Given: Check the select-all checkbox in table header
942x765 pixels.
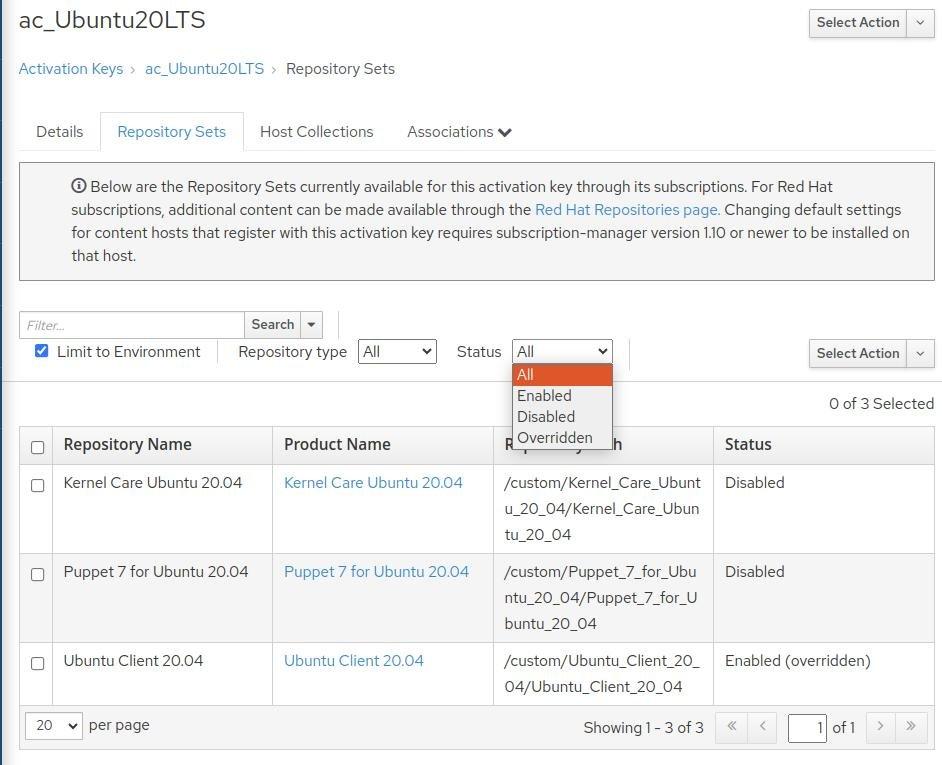Looking at the screenshot, I should coord(38,447).
